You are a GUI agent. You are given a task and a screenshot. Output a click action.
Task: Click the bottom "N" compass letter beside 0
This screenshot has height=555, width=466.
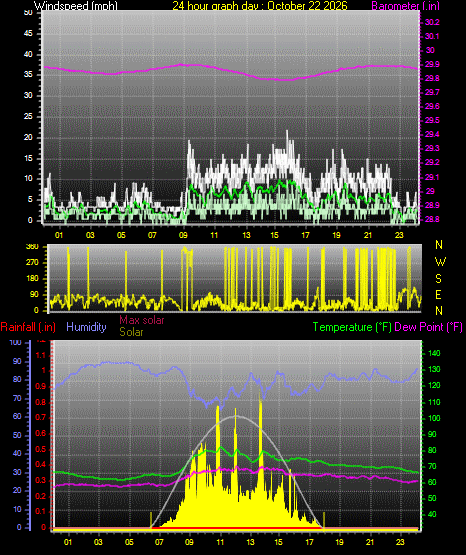coord(439,311)
